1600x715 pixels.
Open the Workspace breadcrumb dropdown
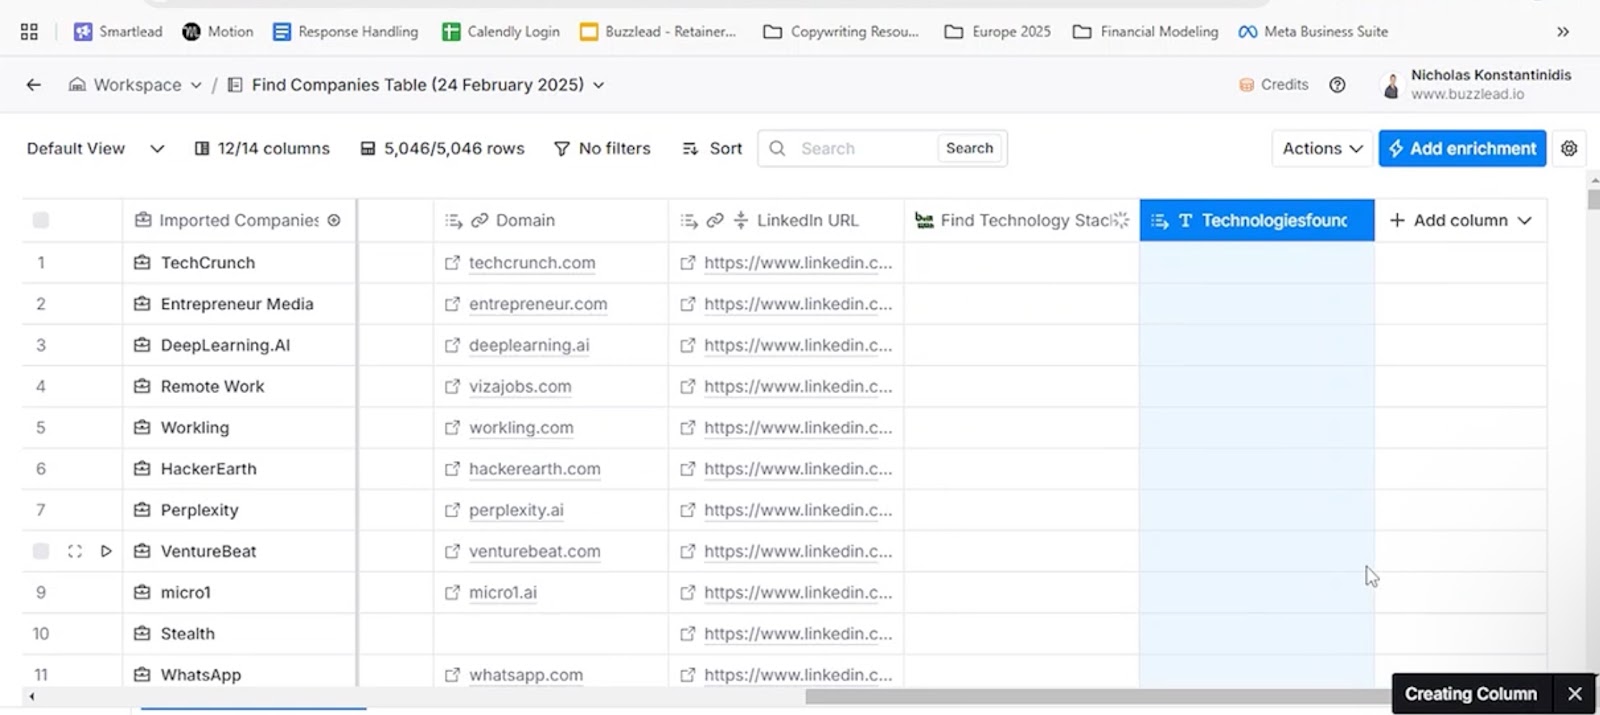point(135,85)
